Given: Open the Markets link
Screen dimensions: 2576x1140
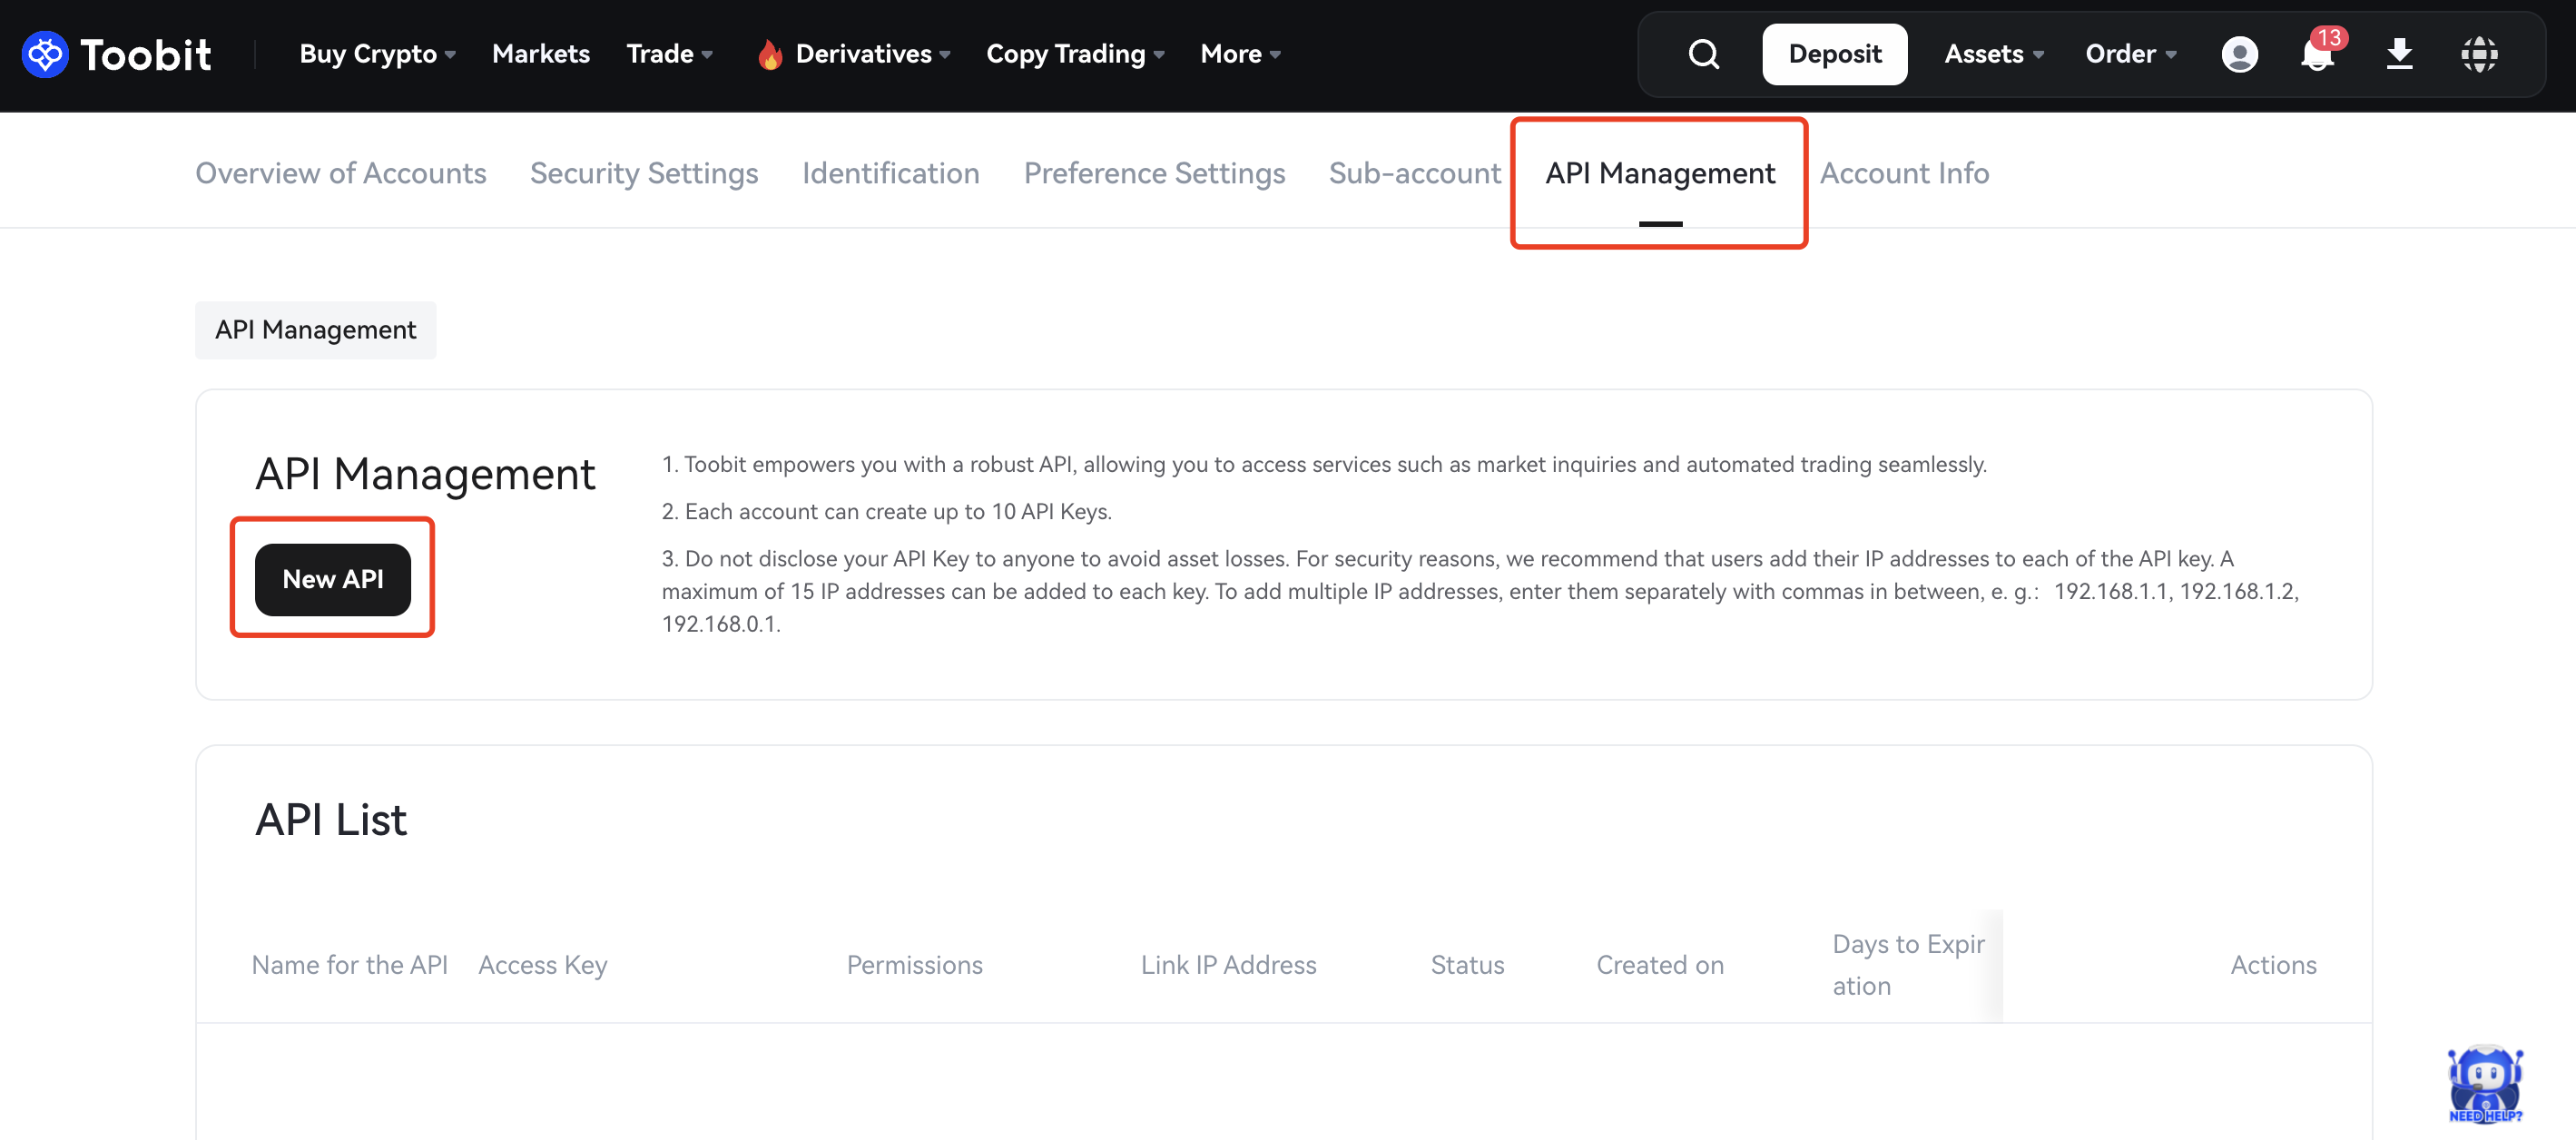Looking at the screenshot, I should 541,54.
